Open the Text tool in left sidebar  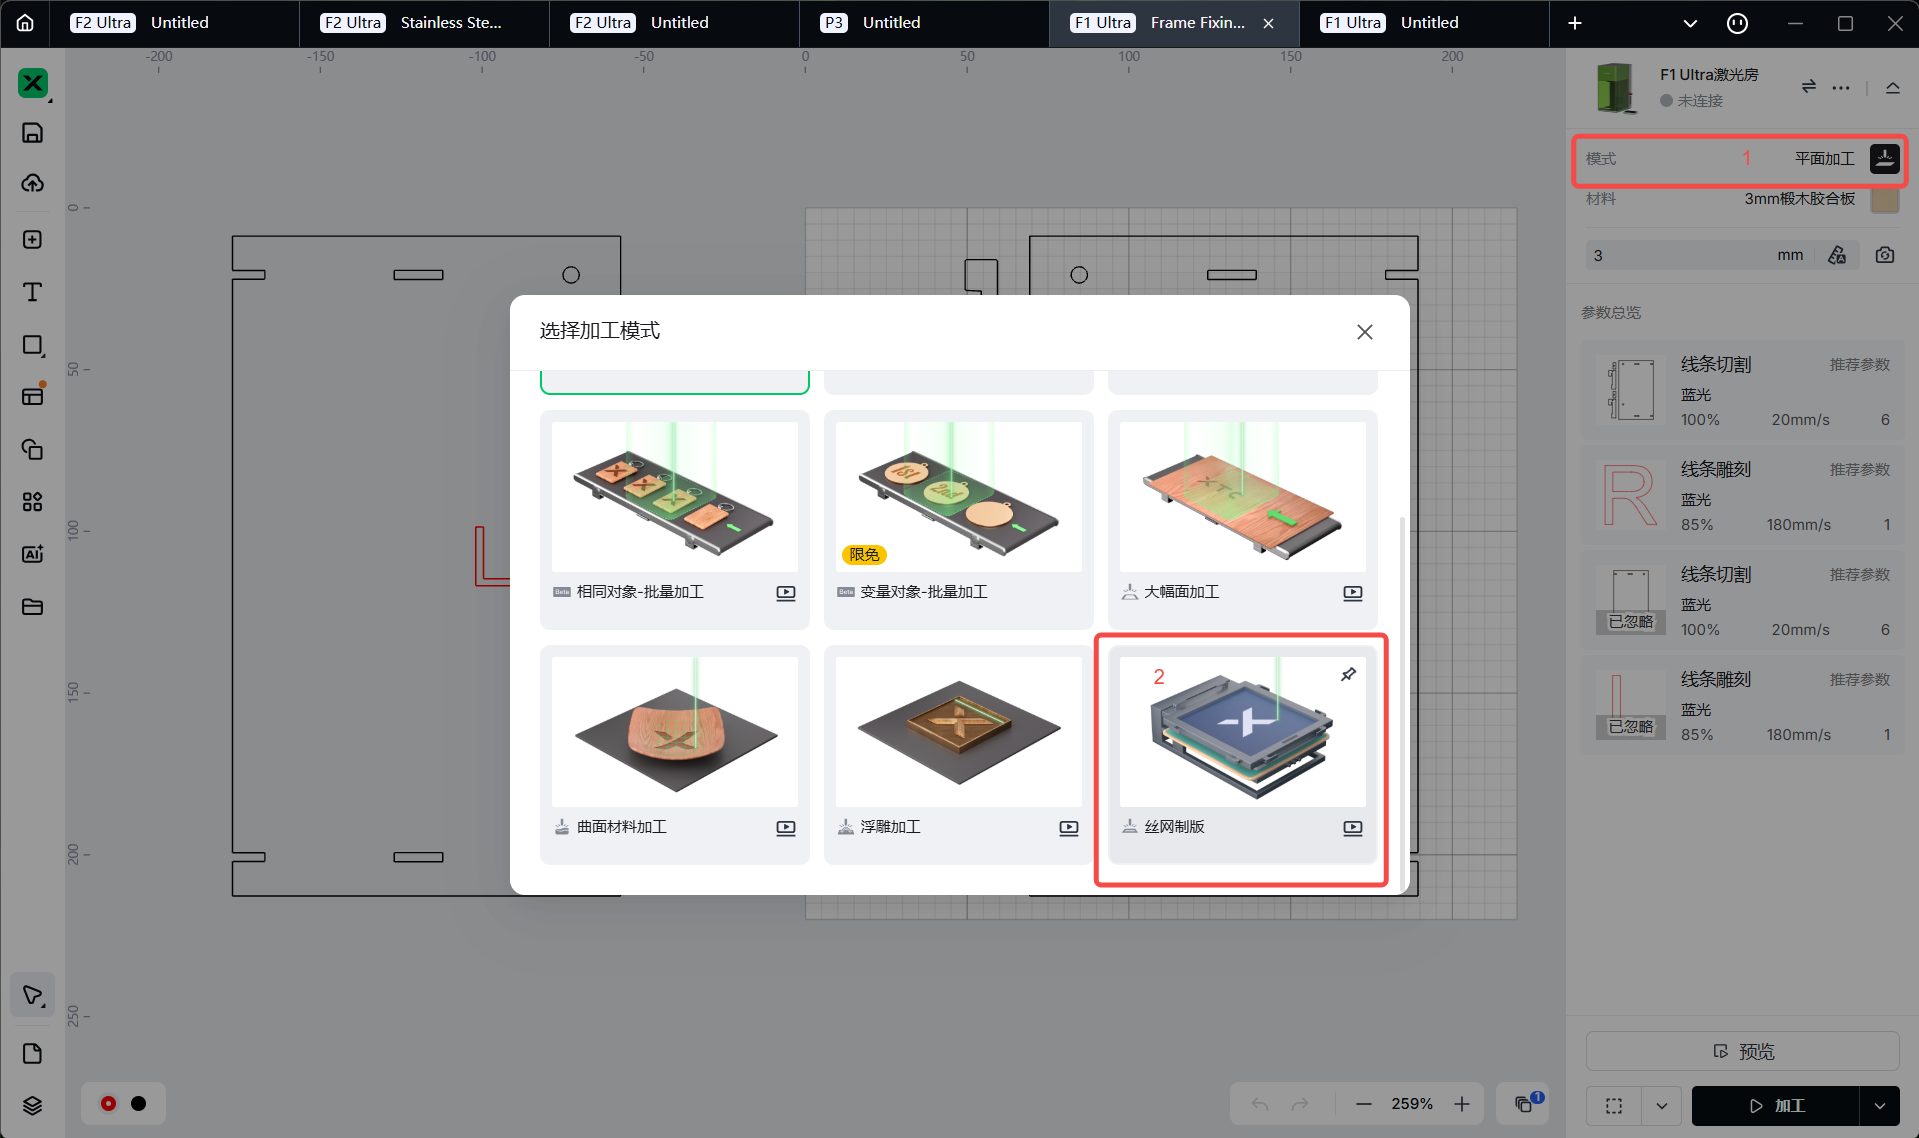tap(32, 292)
